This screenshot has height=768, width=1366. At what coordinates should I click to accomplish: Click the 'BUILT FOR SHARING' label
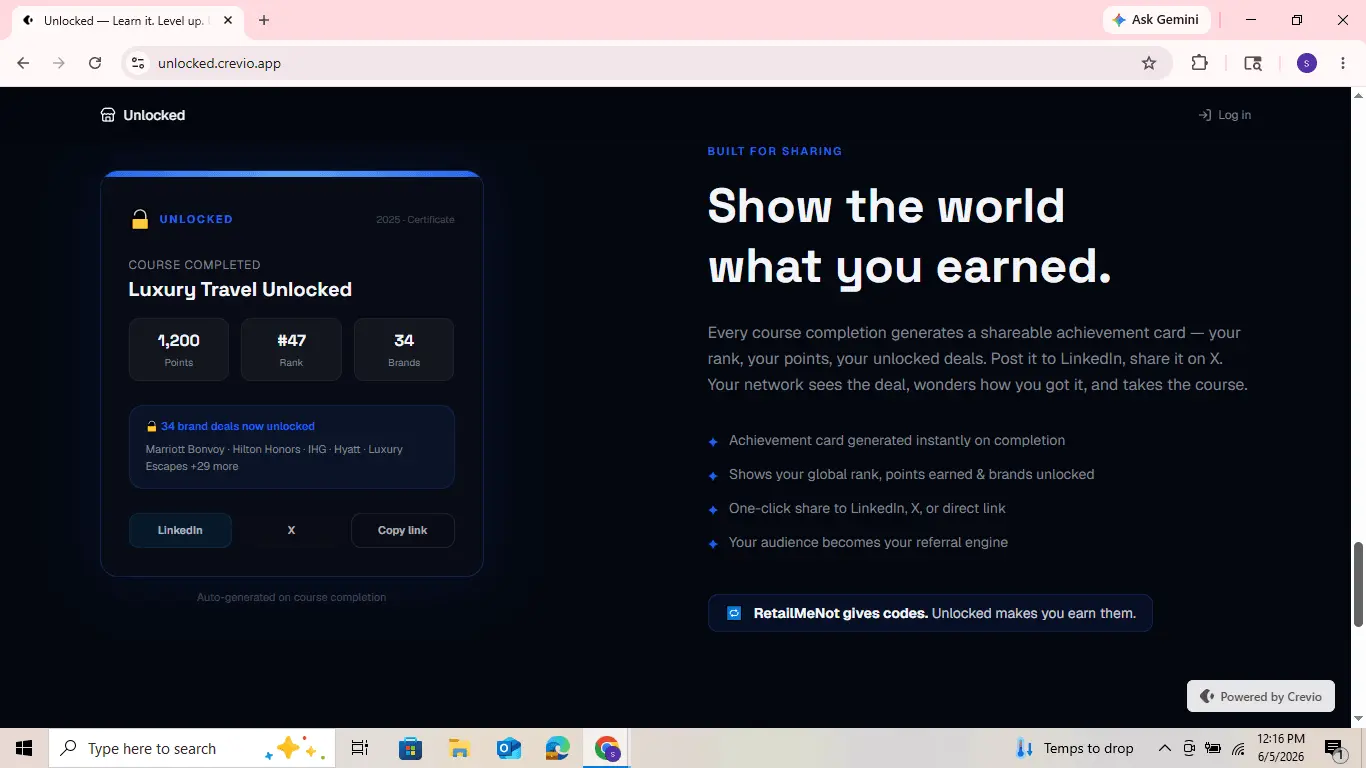tap(775, 151)
